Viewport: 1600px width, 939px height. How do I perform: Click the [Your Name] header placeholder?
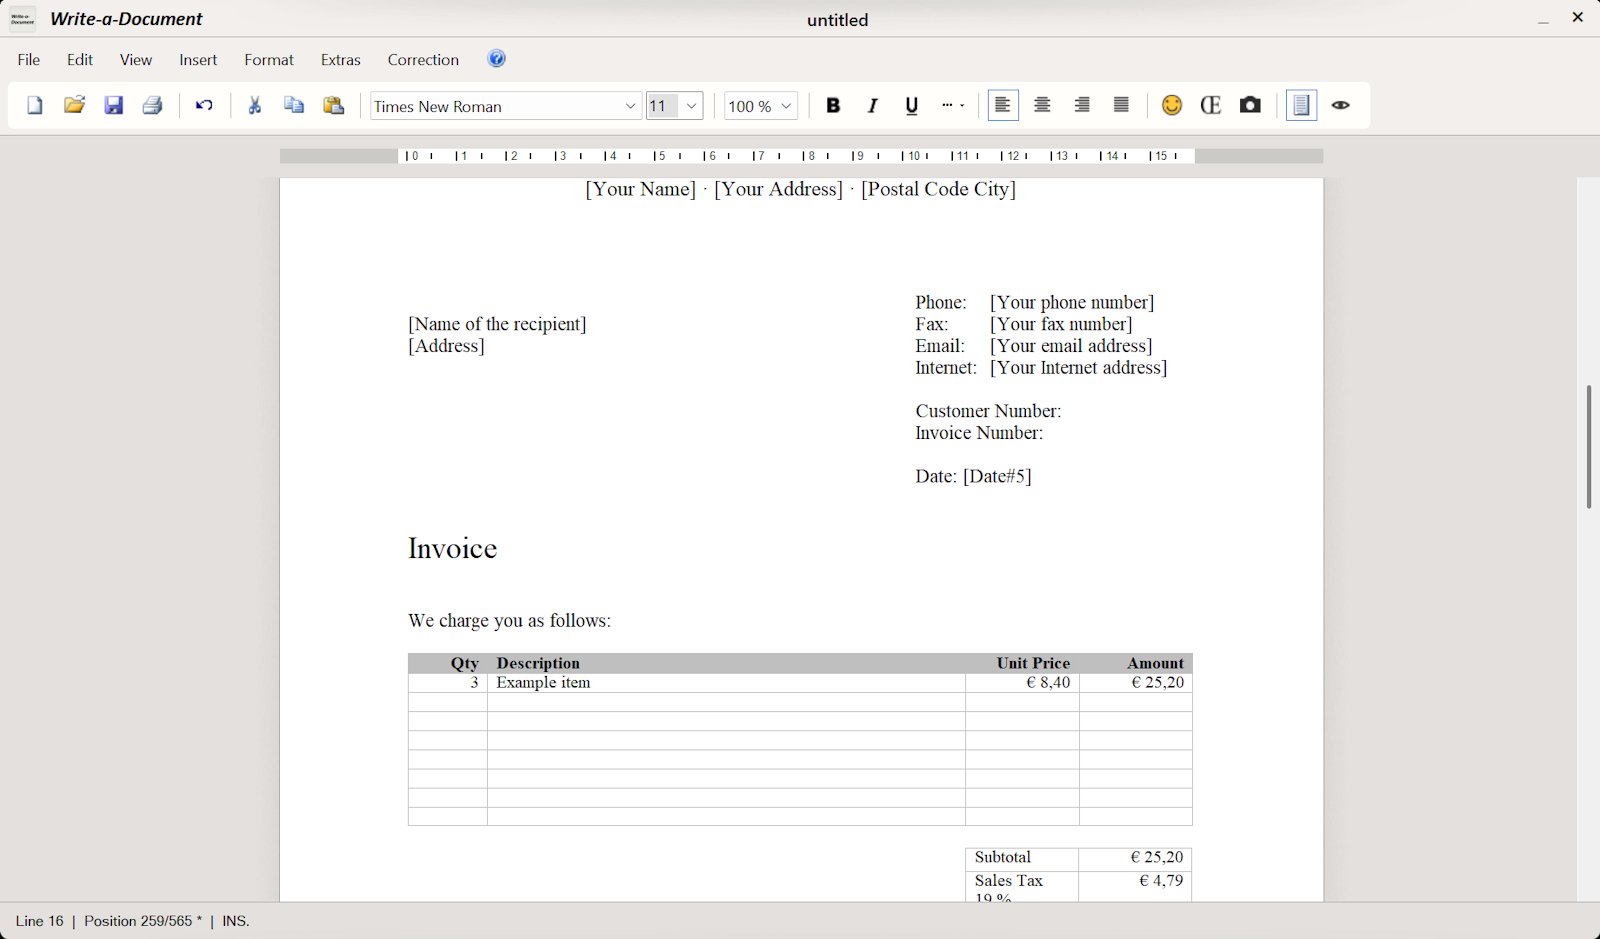click(640, 189)
